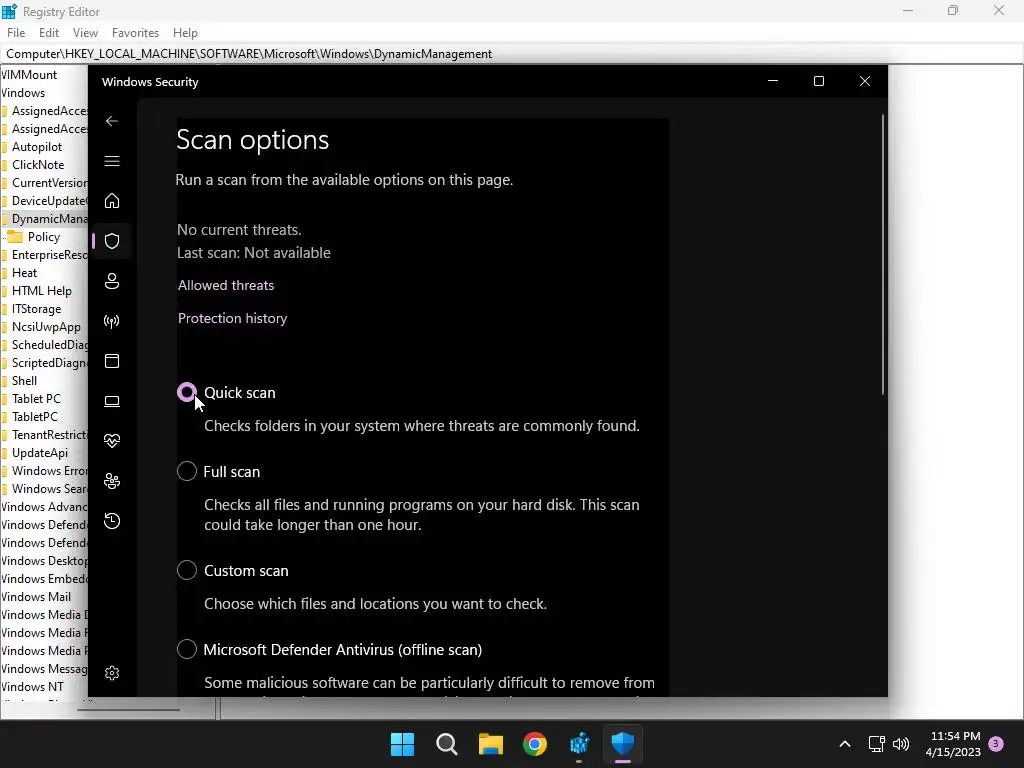Select the TabletPC registry key

point(35,417)
